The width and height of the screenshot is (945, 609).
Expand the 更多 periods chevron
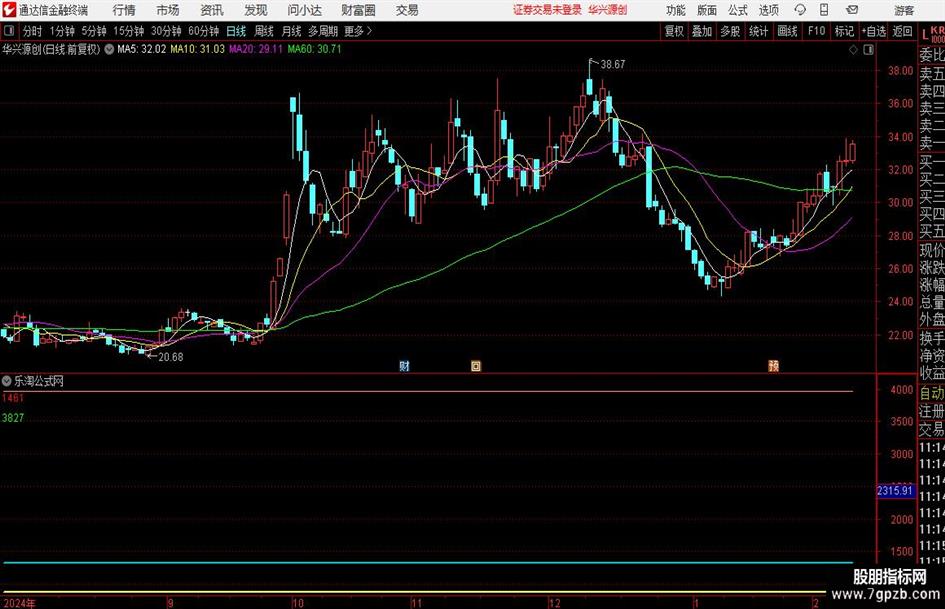pyautogui.click(x=369, y=31)
